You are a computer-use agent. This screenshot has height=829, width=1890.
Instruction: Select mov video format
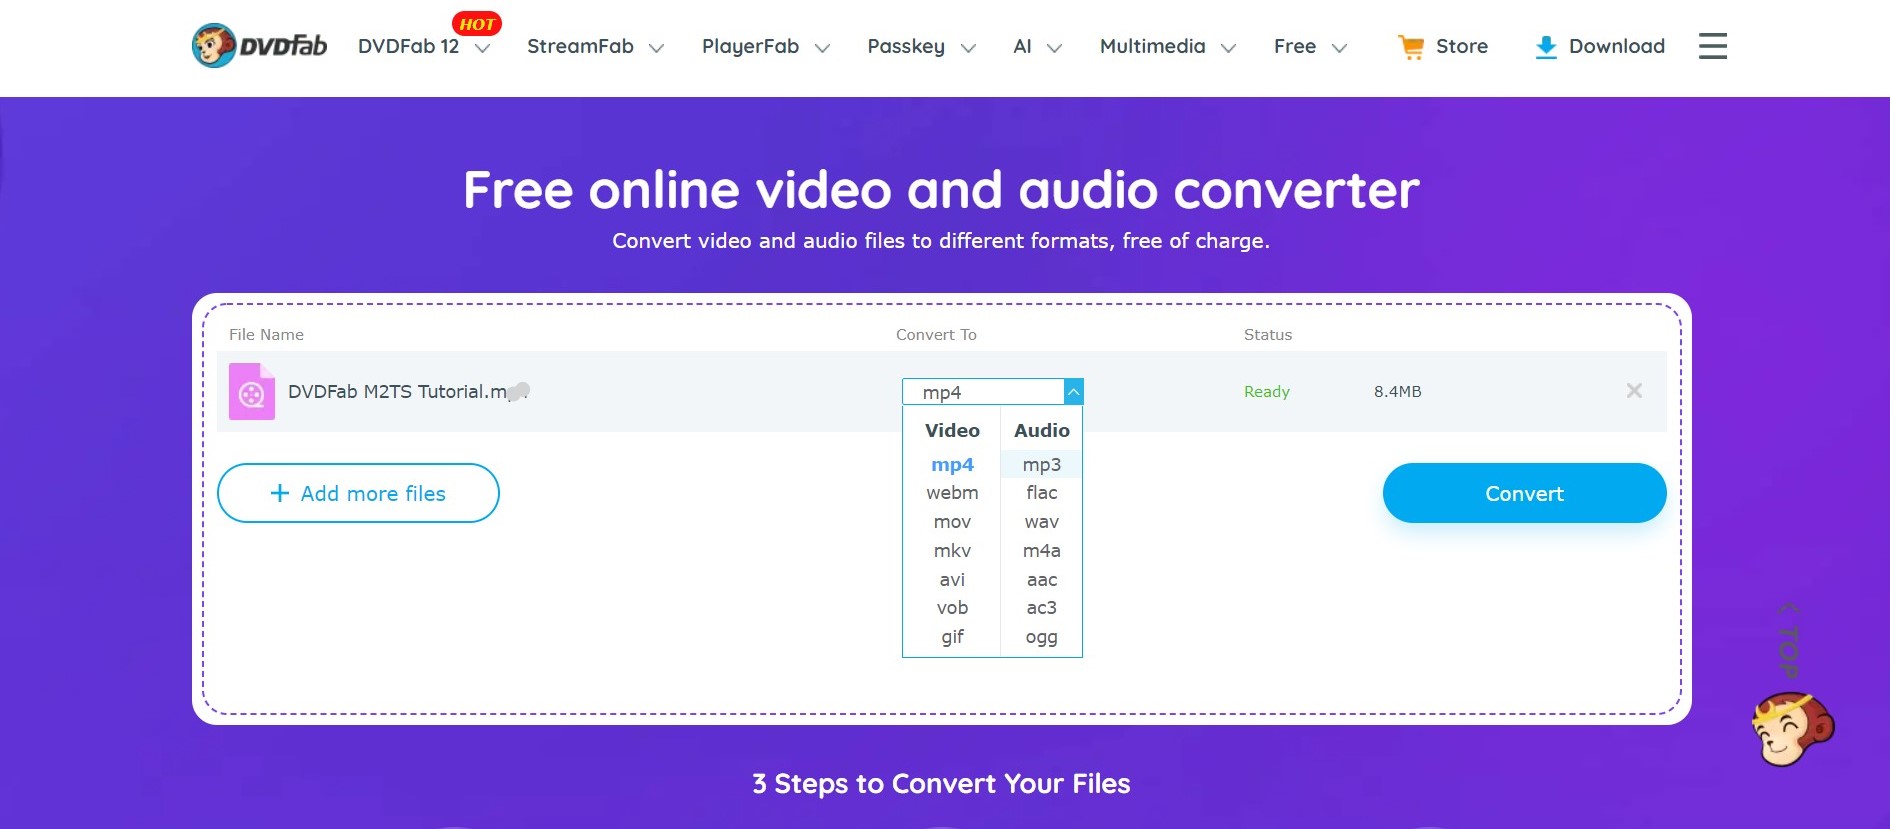pos(952,522)
